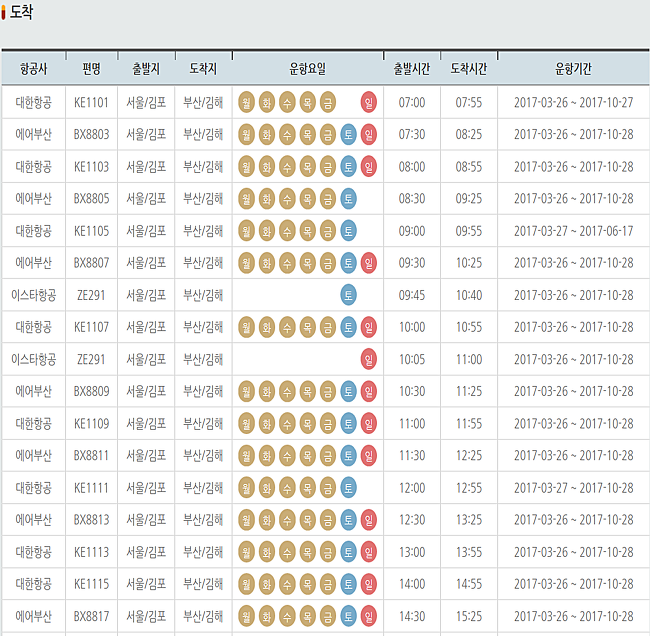
Task: Select flight number KE1109
Action: pyautogui.click(x=91, y=424)
